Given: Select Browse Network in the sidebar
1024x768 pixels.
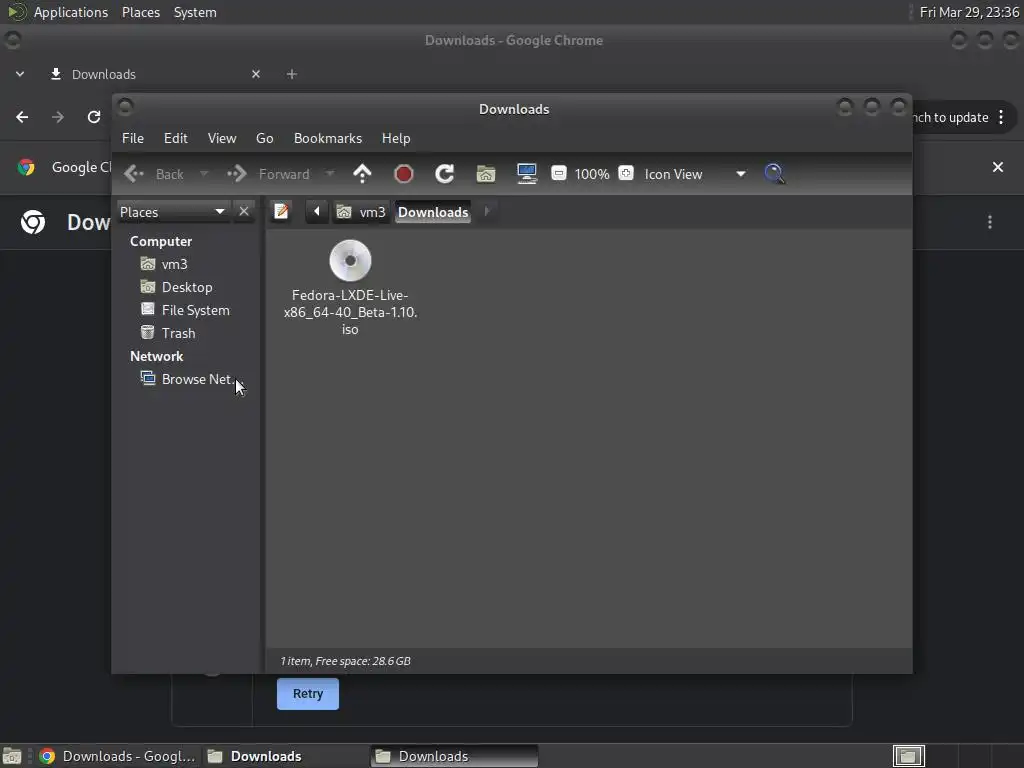Looking at the screenshot, I should point(197,379).
